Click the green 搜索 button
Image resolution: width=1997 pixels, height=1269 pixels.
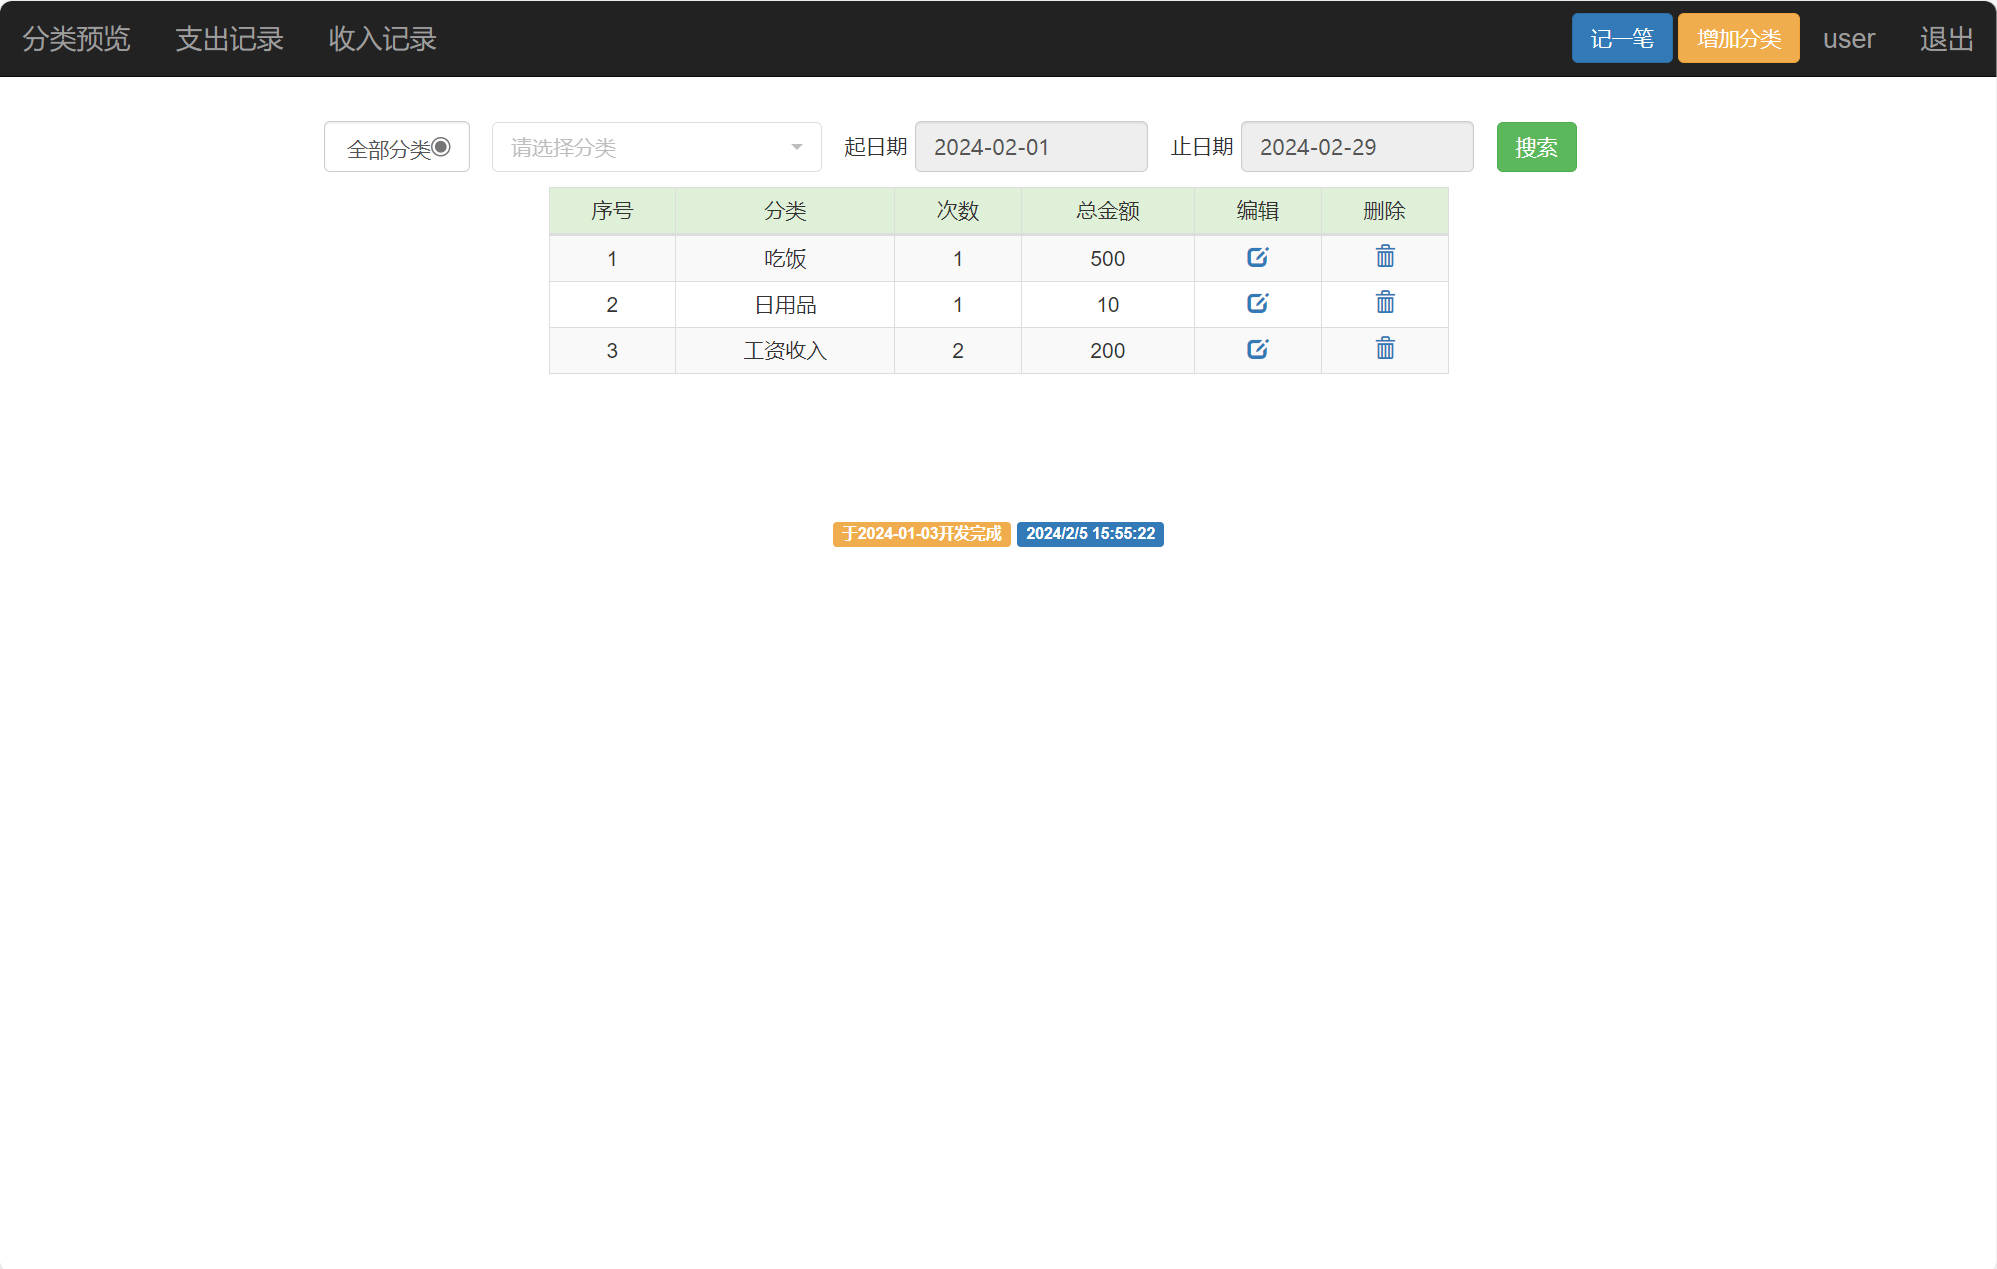pyautogui.click(x=1535, y=148)
